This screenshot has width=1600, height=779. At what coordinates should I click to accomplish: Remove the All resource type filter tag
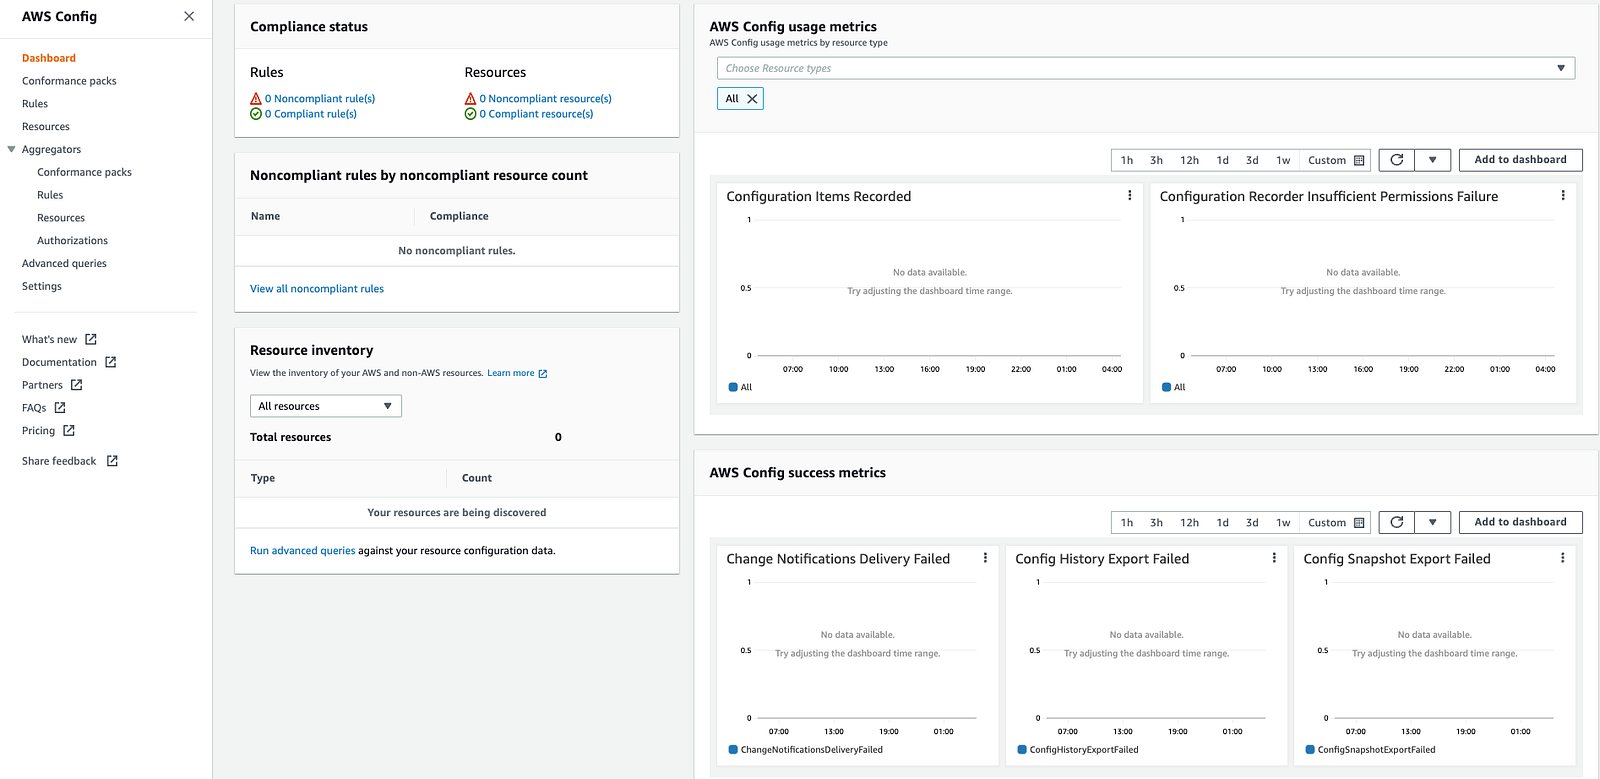point(752,99)
